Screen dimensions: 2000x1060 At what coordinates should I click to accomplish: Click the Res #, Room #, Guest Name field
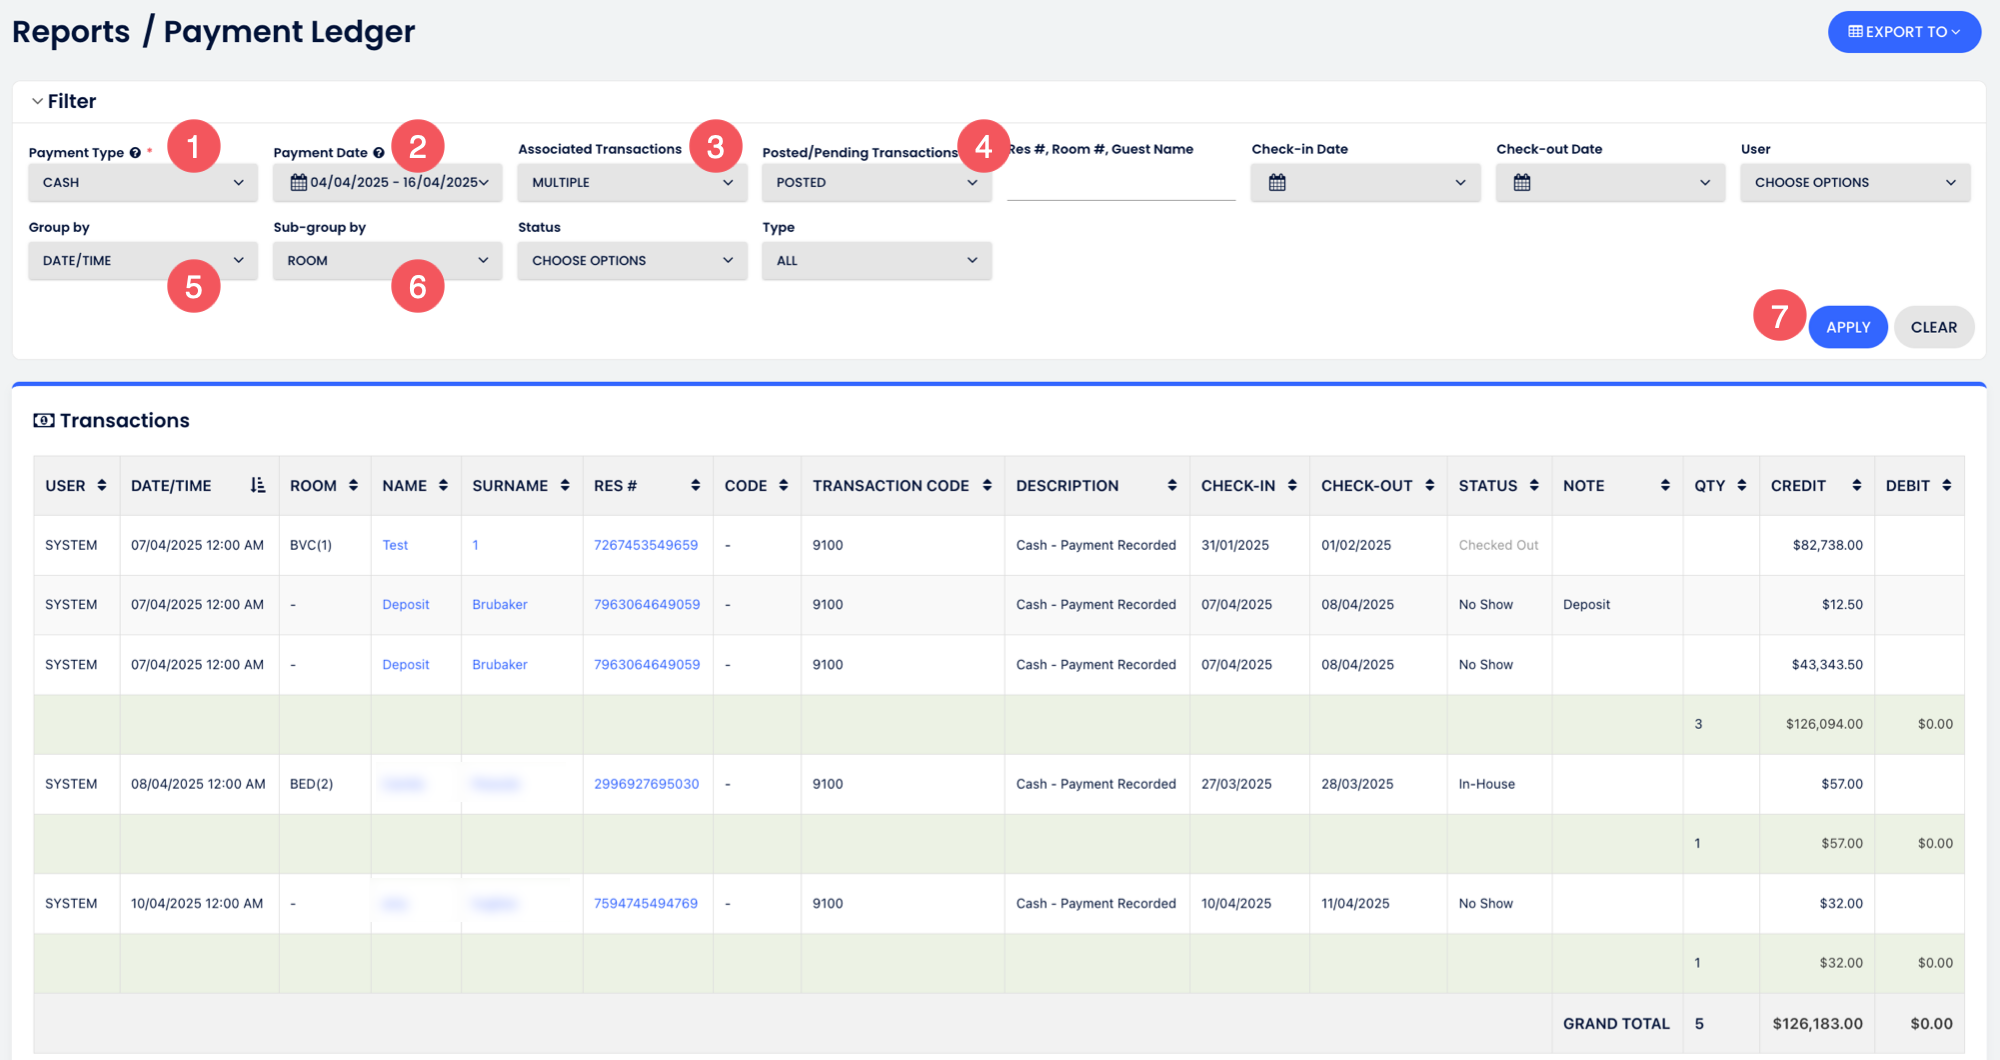1120,183
